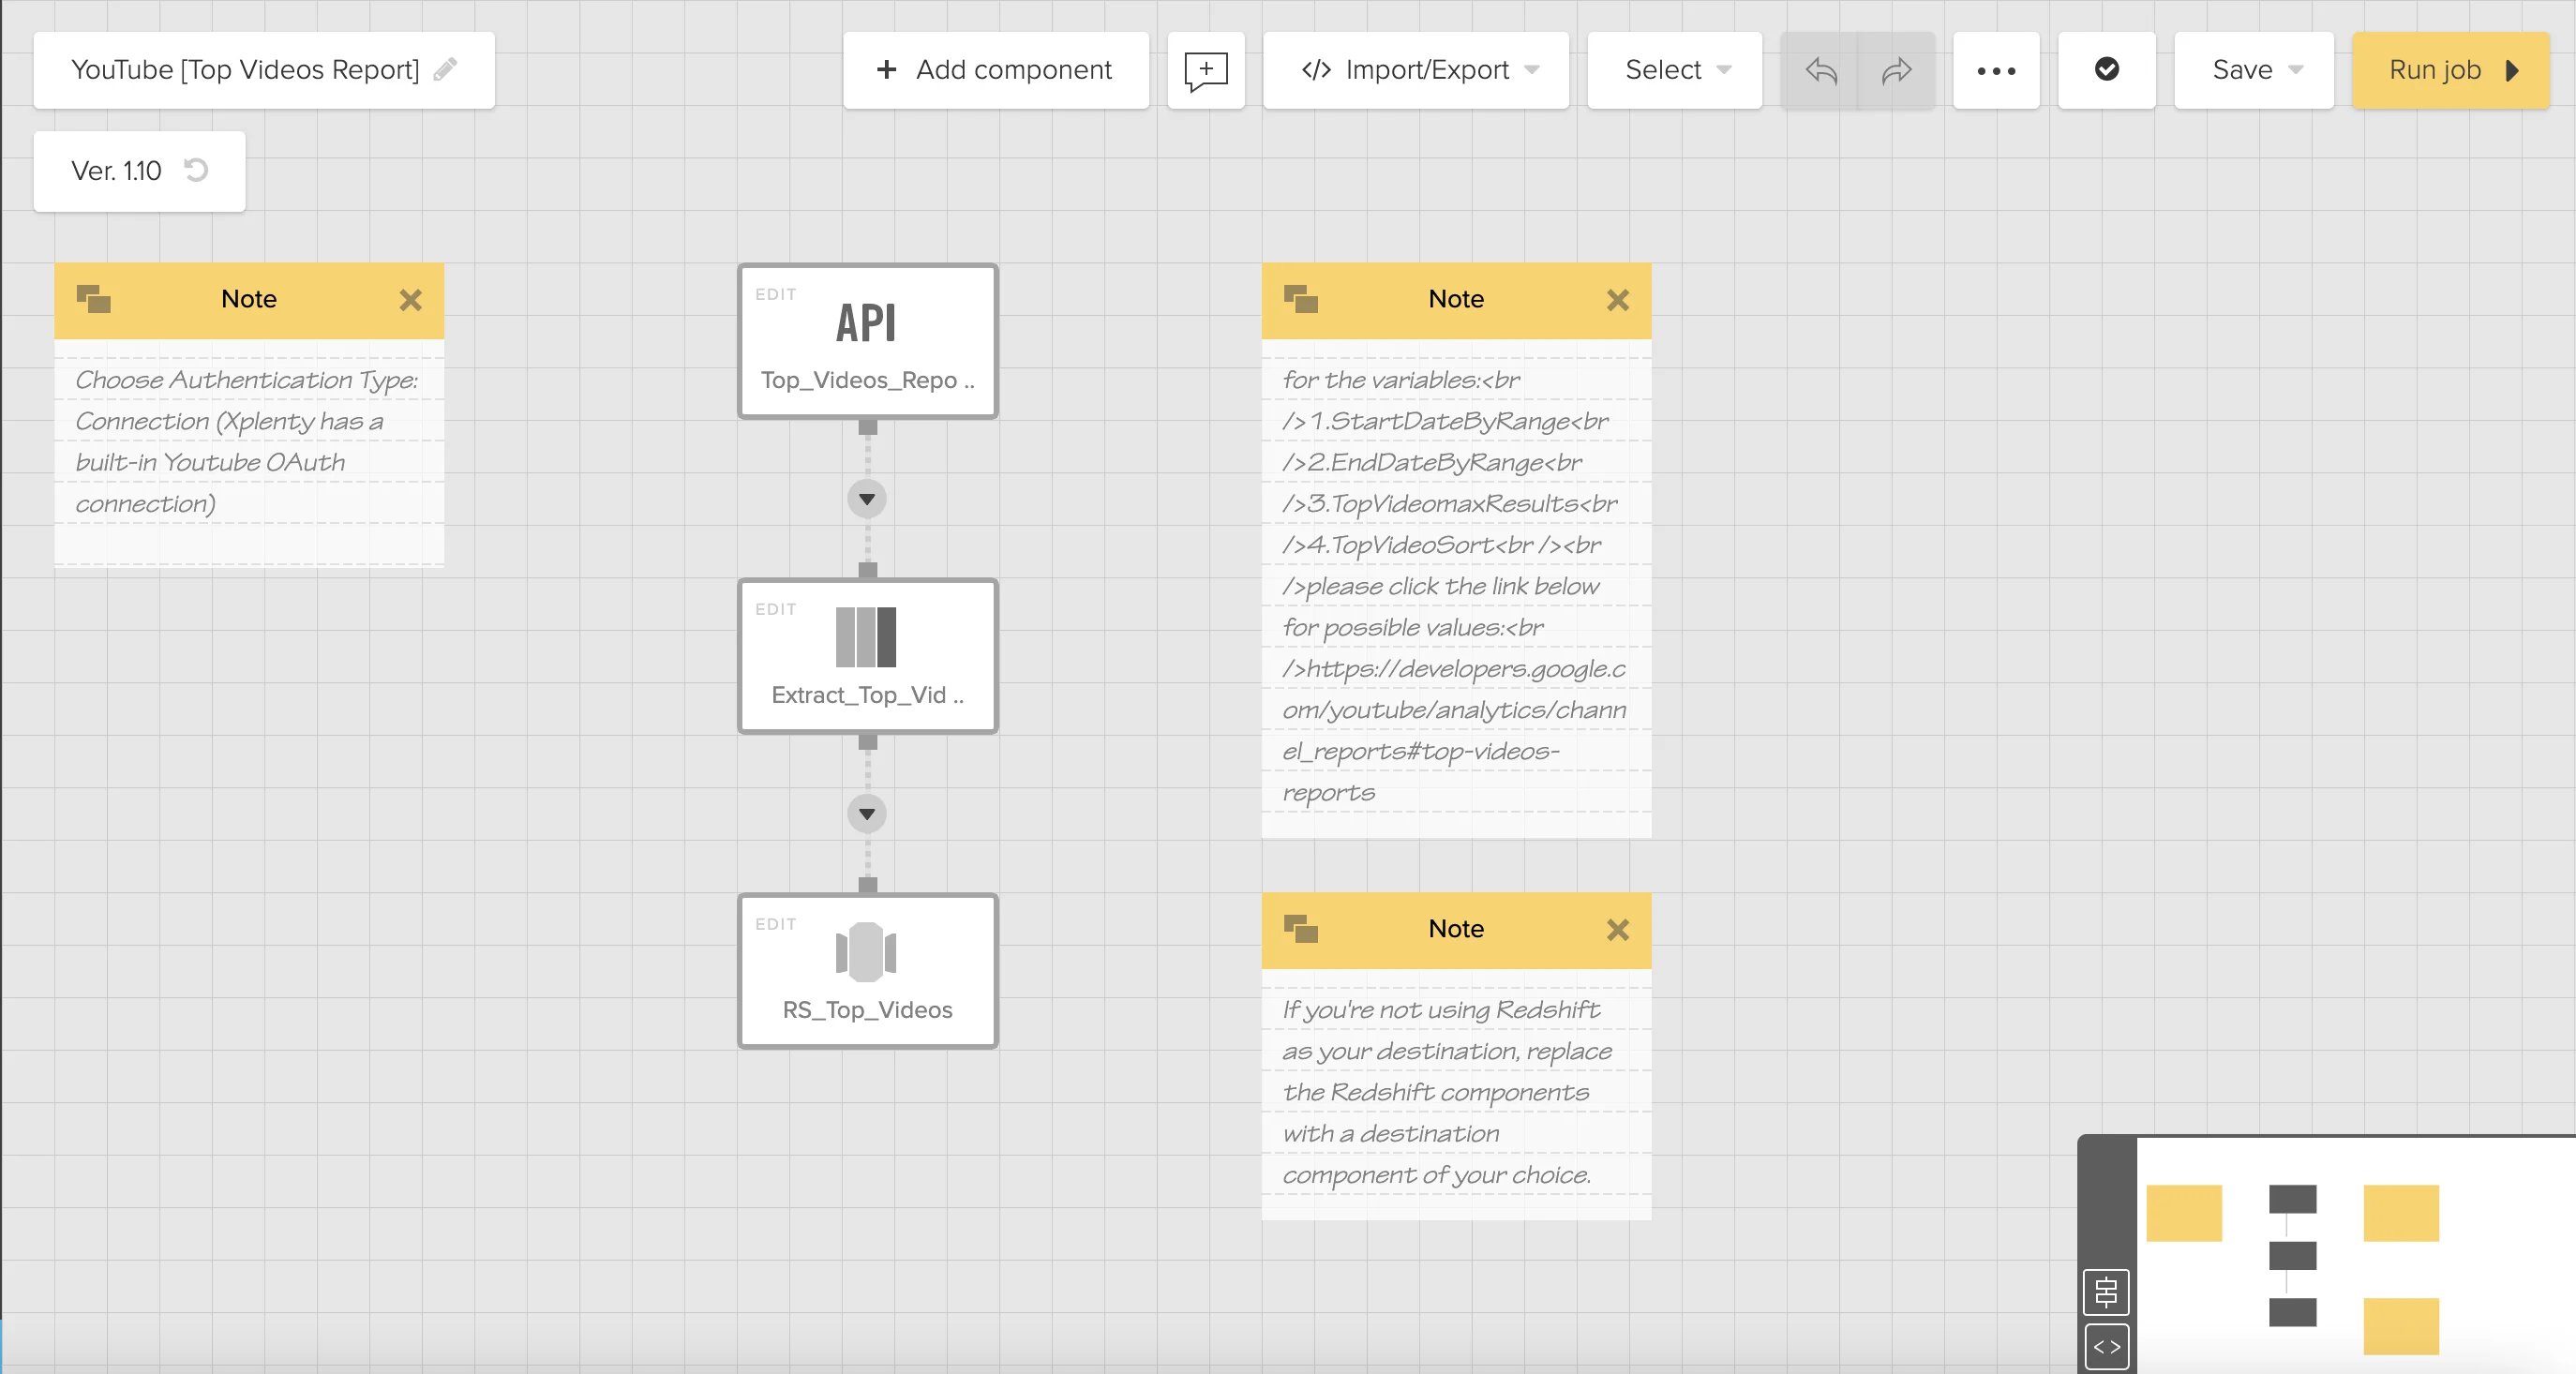This screenshot has width=2576, height=1374.
Task: Validate package with checkmark icon
Action: 2107,70
